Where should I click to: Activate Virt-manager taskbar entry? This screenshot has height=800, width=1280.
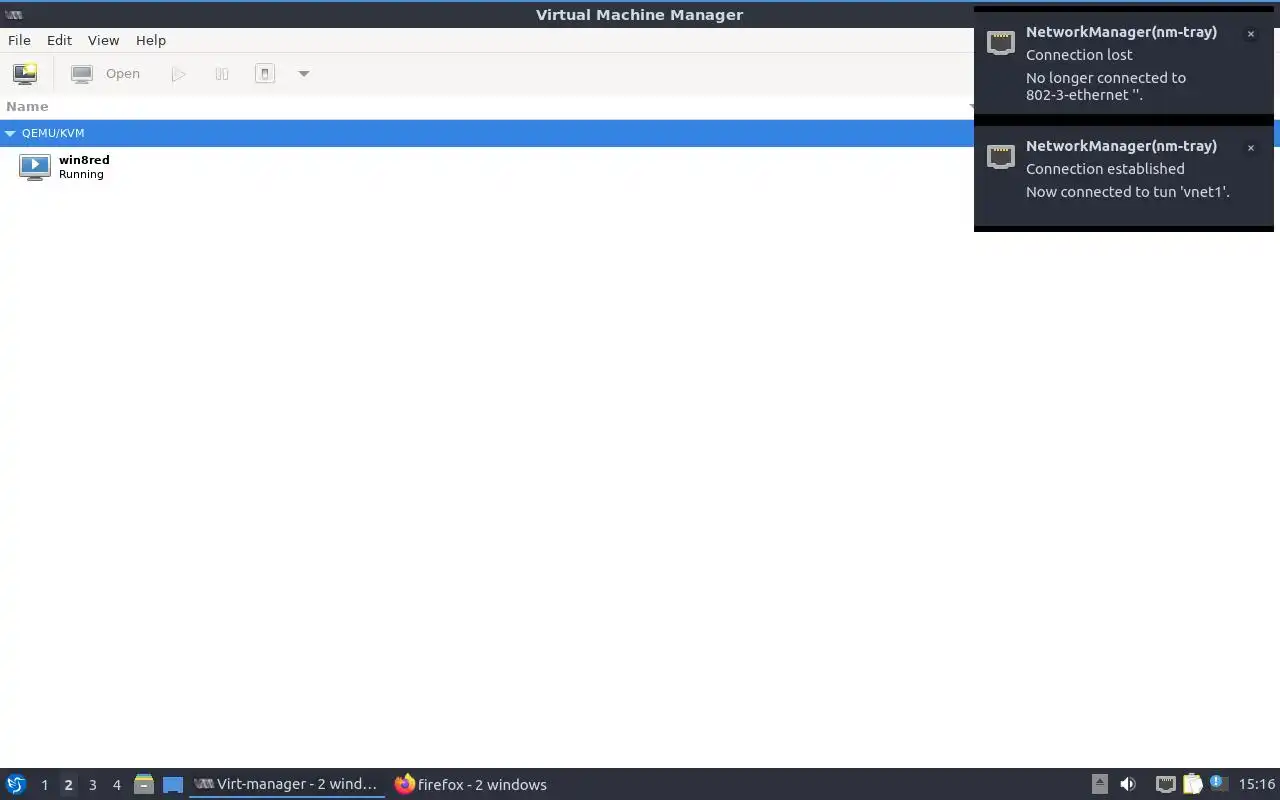click(x=287, y=784)
